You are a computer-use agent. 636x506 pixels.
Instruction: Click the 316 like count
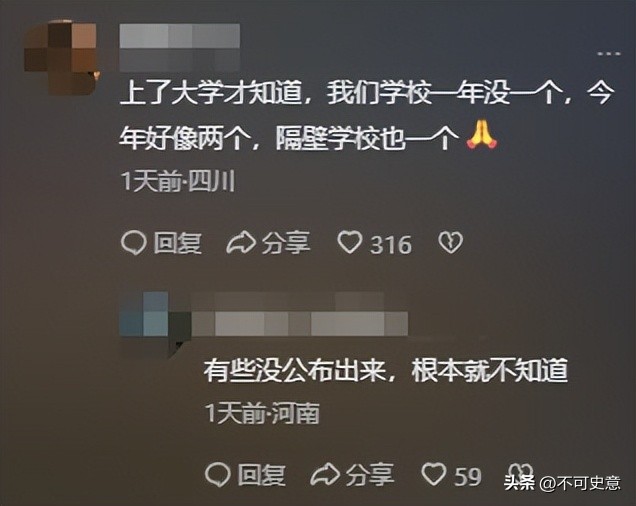pyautogui.click(x=391, y=244)
